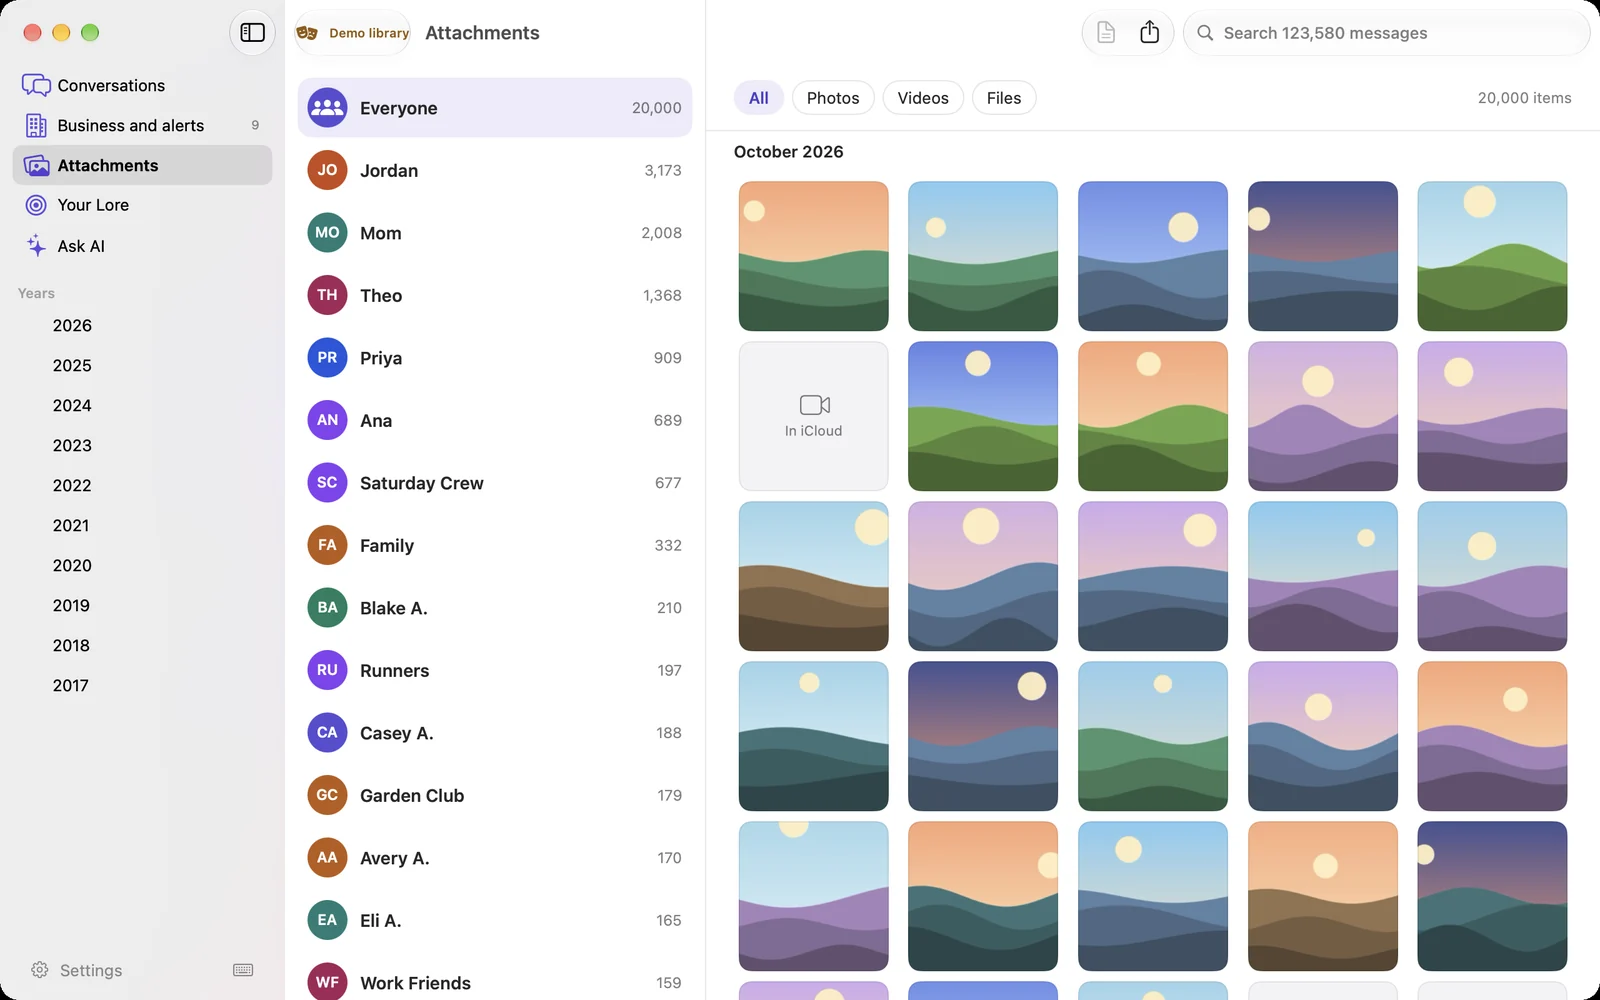Screen dimensions: 1600x1000
Task: Click the Demo library label
Action: coord(369,33)
